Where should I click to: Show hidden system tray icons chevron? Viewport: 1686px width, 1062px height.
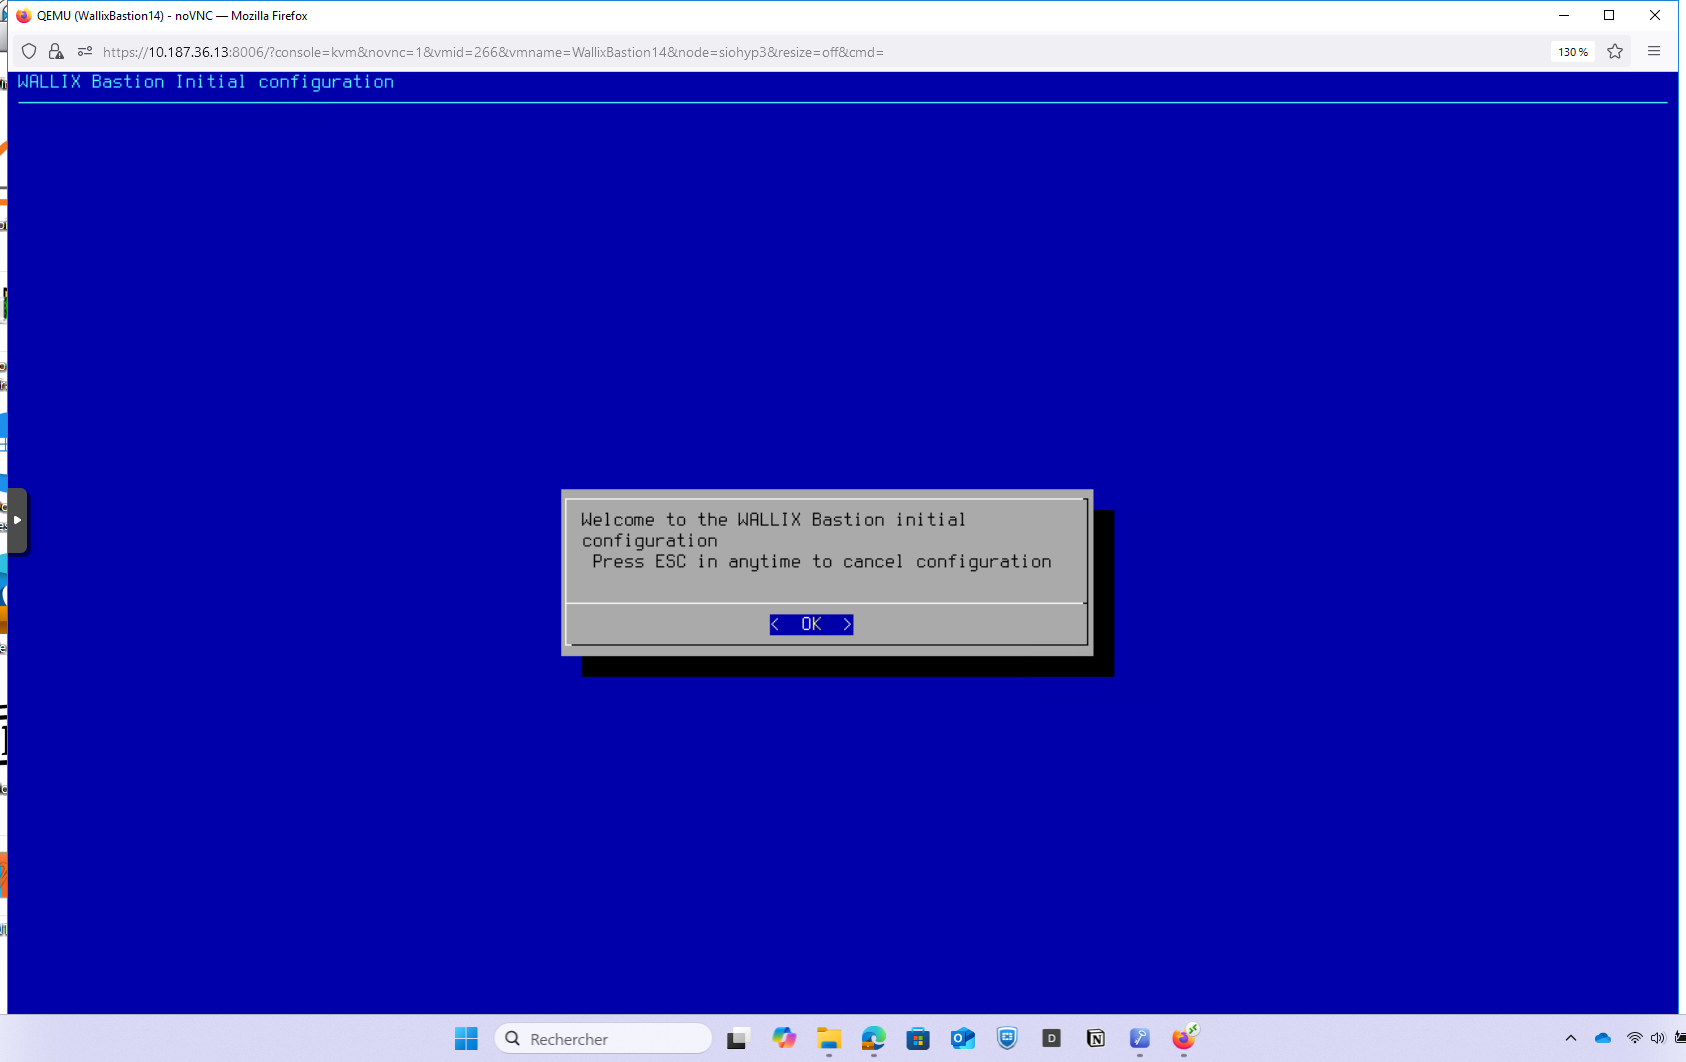click(1570, 1039)
